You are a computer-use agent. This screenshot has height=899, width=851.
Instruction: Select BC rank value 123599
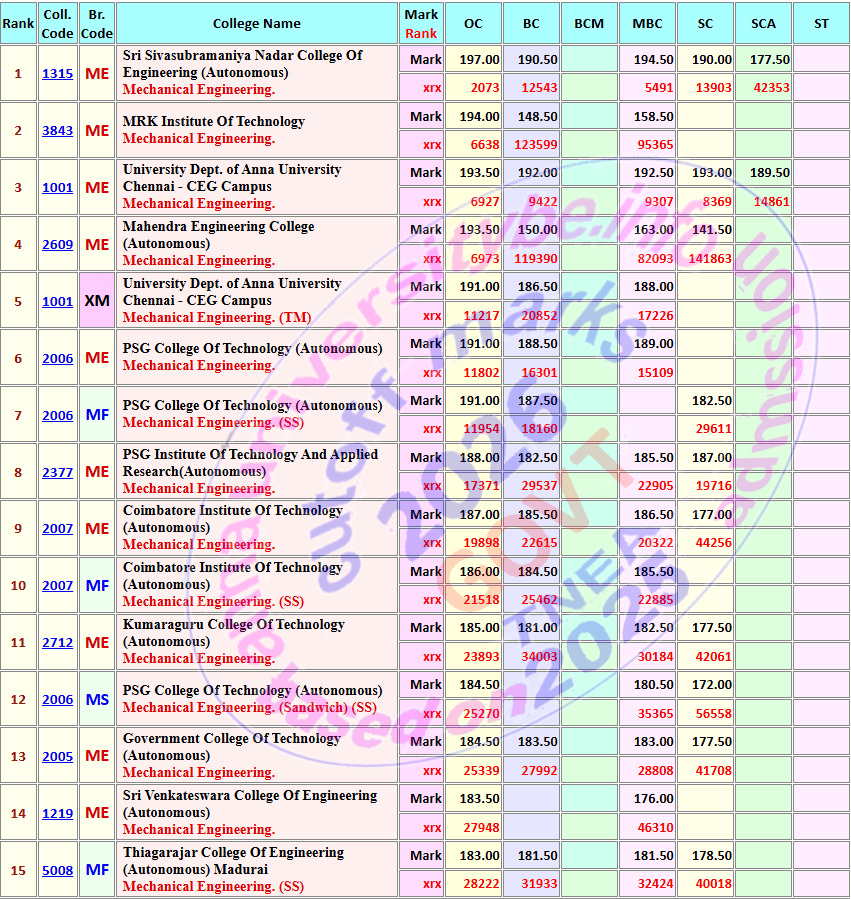pyautogui.click(x=536, y=144)
